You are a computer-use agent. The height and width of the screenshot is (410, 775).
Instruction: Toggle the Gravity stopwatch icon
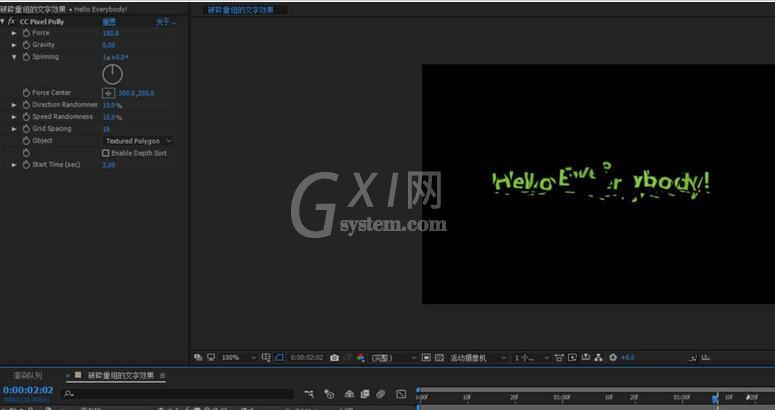tap(27, 45)
